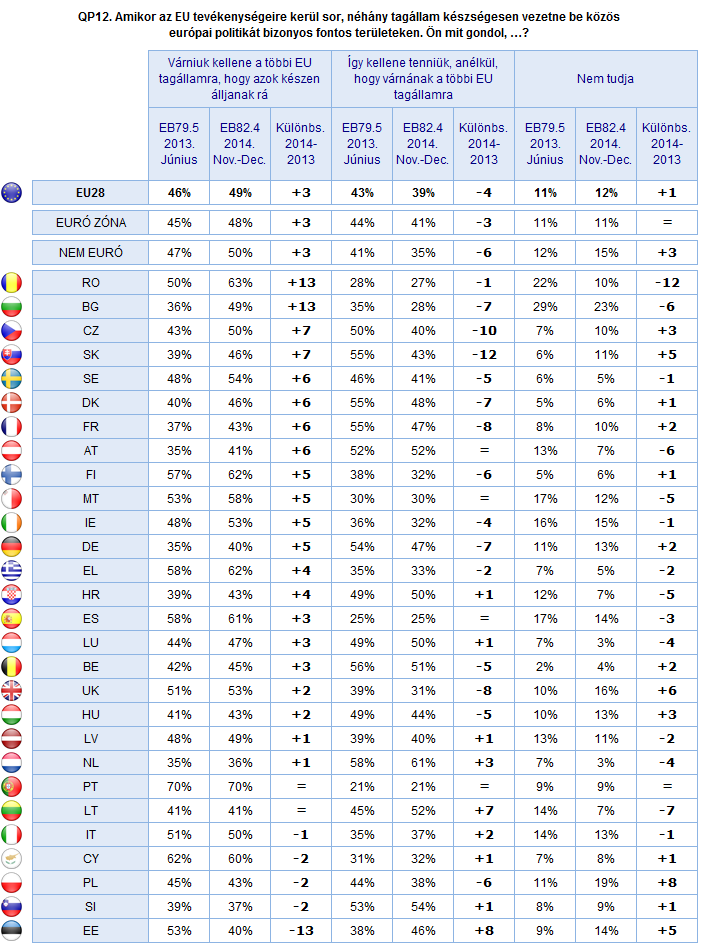
Task: Click the Finland flag icon
Action: pyautogui.click(x=12, y=474)
